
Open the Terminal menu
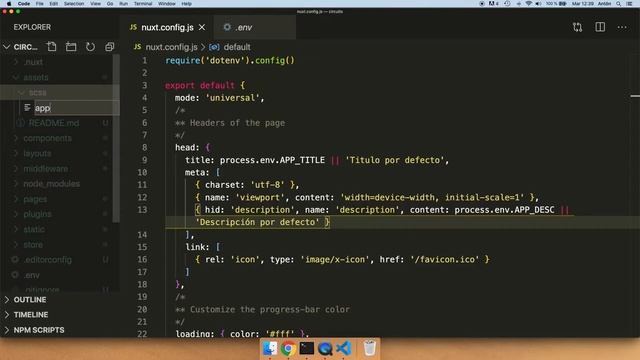143,4
